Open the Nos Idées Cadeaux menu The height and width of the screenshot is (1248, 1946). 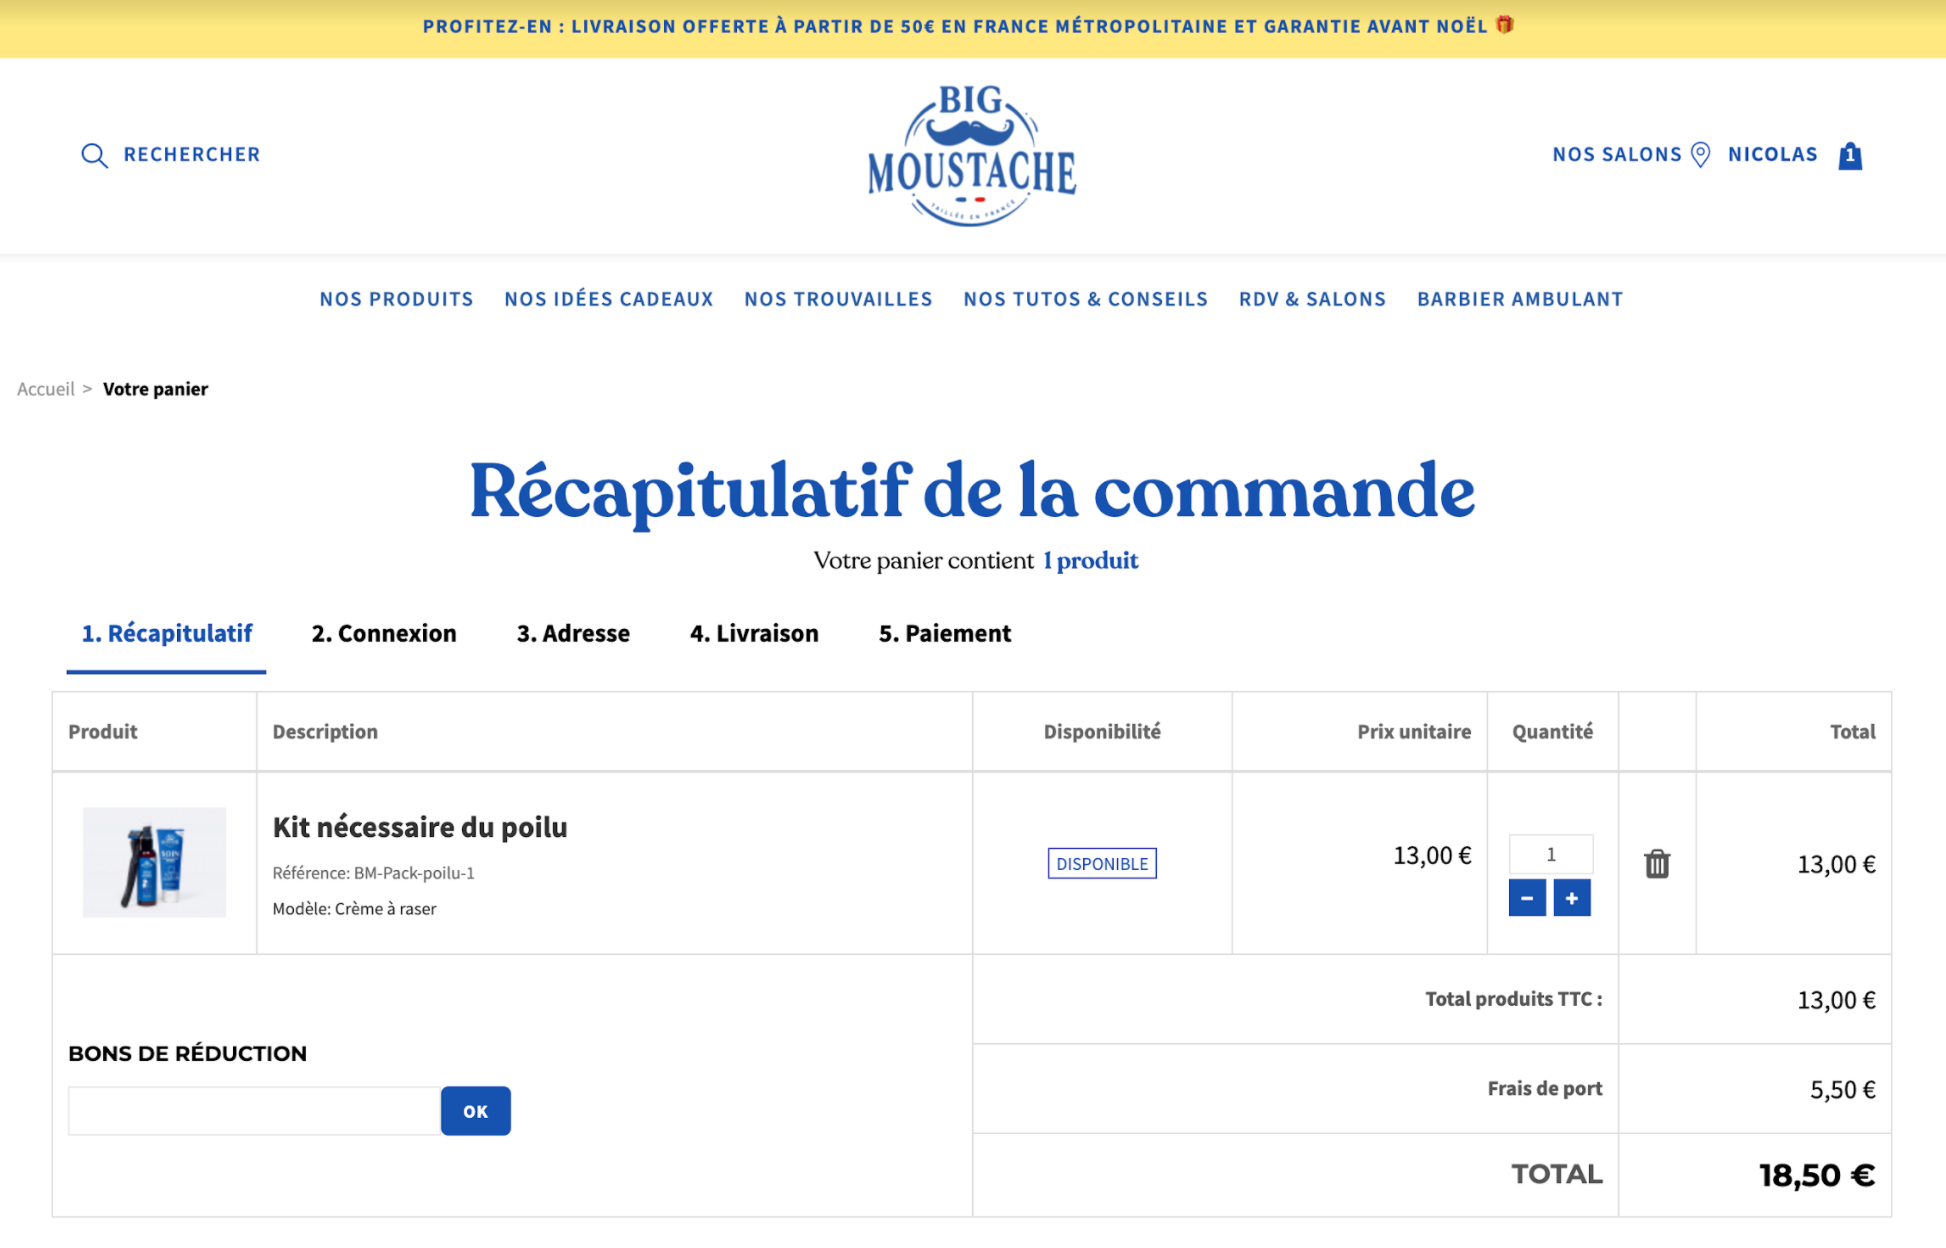[x=609, y=299]
